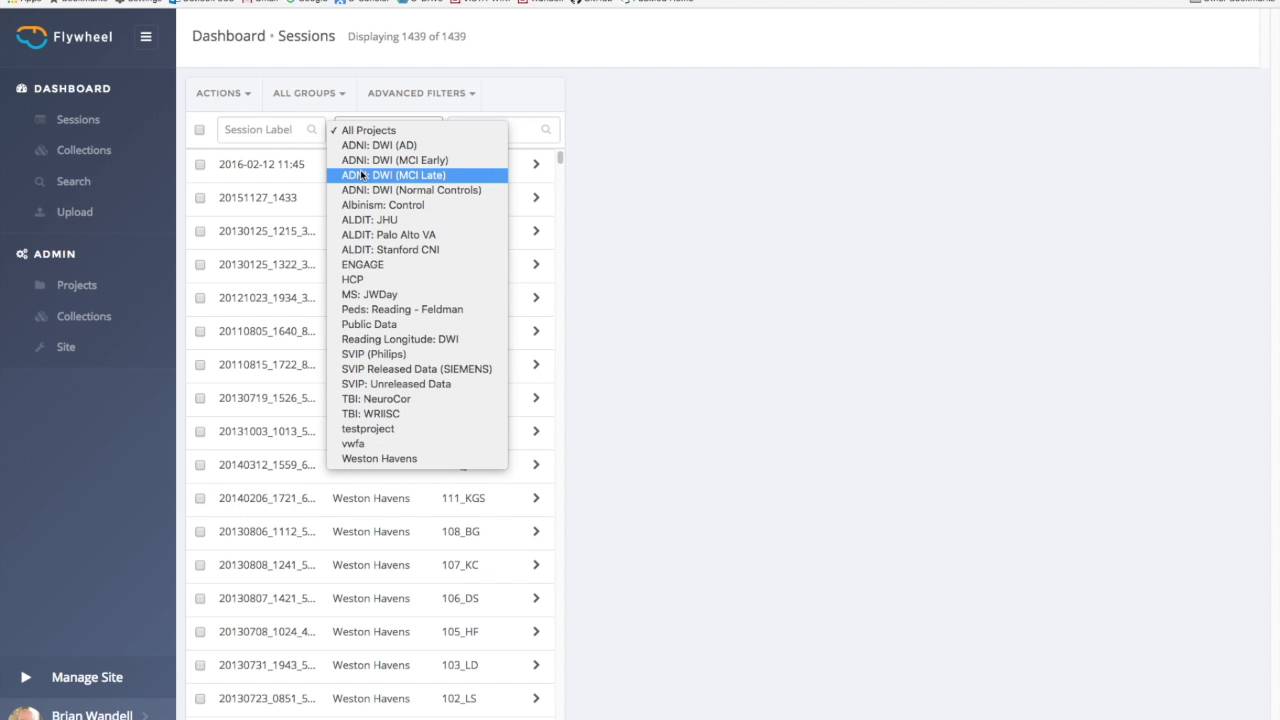Click the Upload sidebar icon
The width and height of the screenshot is (1280, 720).
(40, 212)
